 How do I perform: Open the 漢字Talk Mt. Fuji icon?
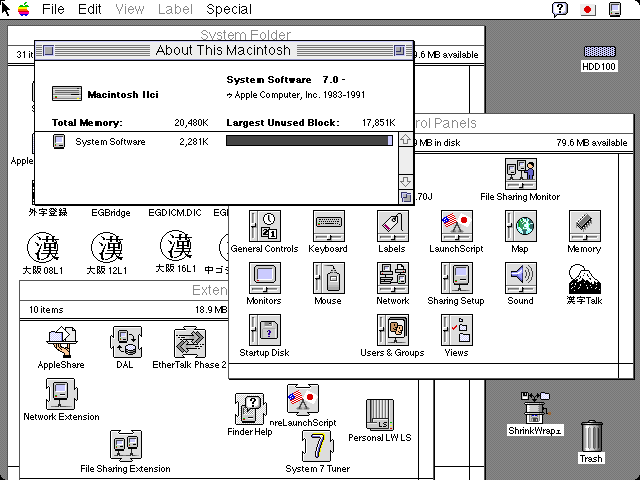click(x=584, y=278)
